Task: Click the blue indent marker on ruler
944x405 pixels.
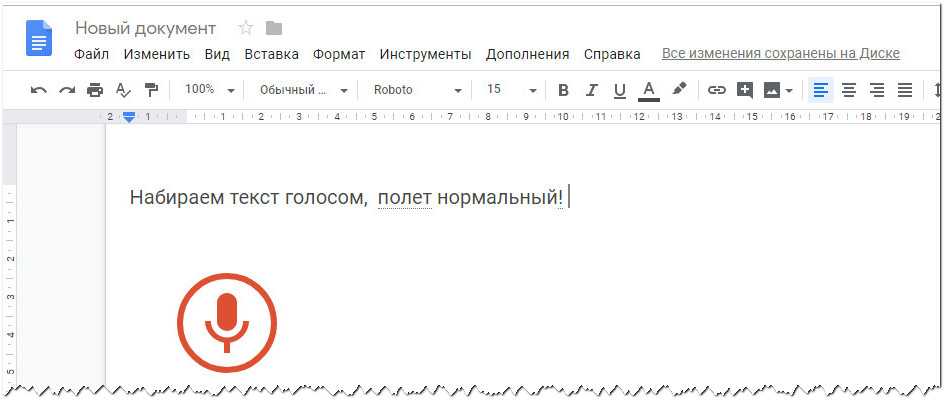Action: 129,117
